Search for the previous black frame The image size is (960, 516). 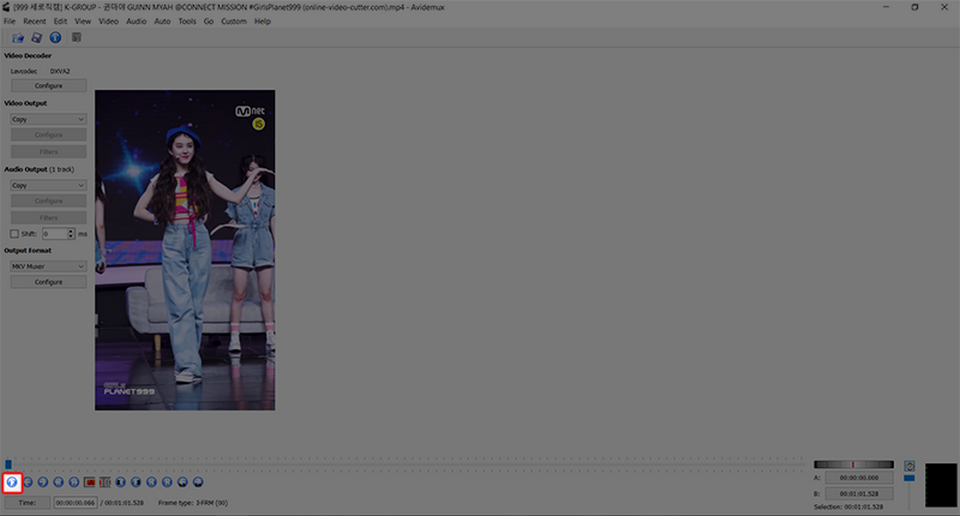[x=121, y=482]
